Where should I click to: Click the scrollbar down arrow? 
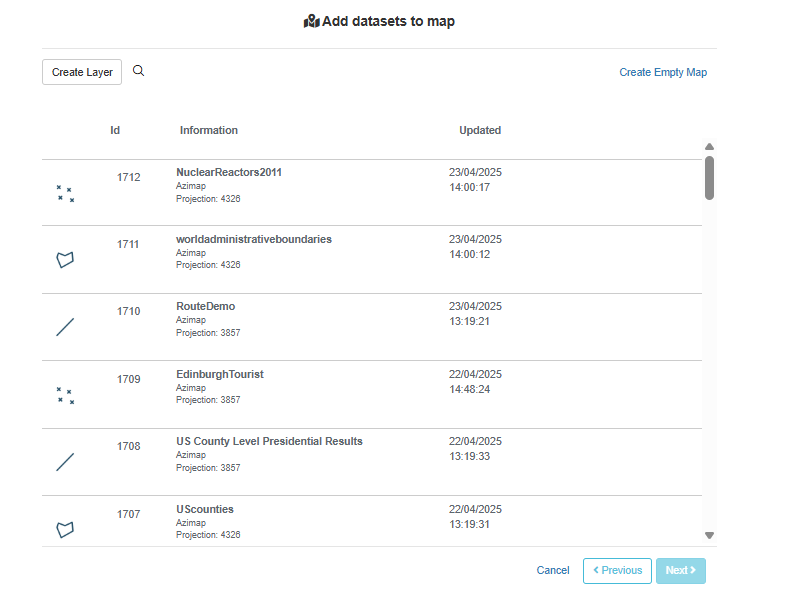709,536
